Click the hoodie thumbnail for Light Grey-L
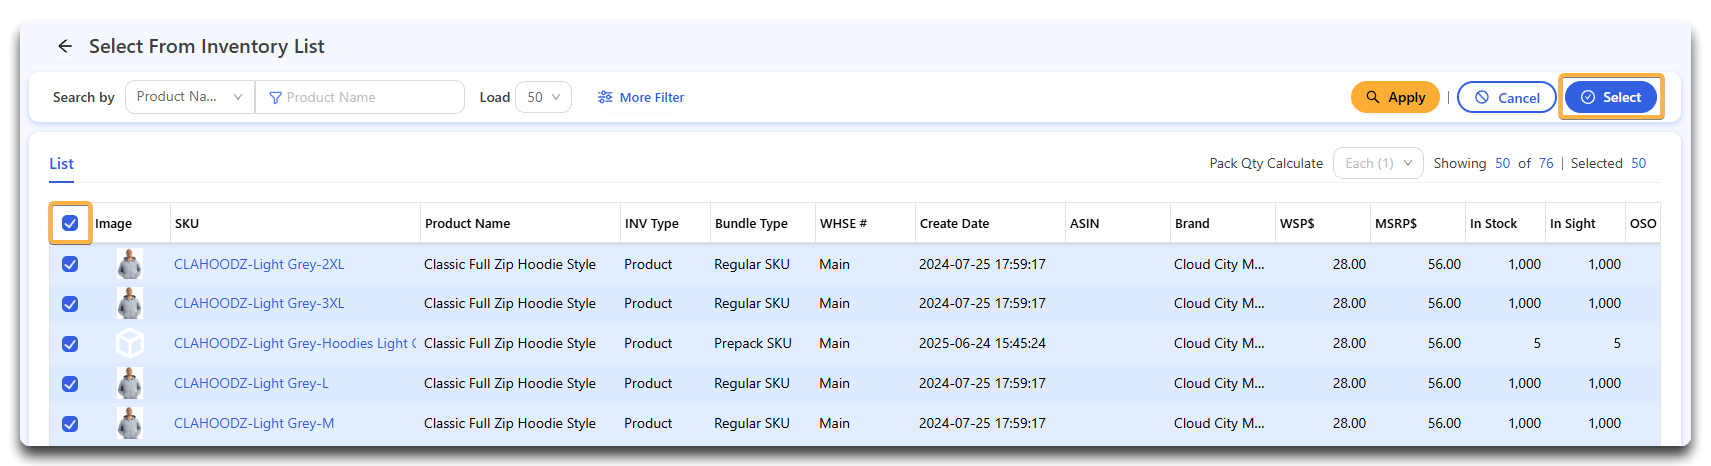Viewport: 1711px width, 466px height. coord(129,383)
